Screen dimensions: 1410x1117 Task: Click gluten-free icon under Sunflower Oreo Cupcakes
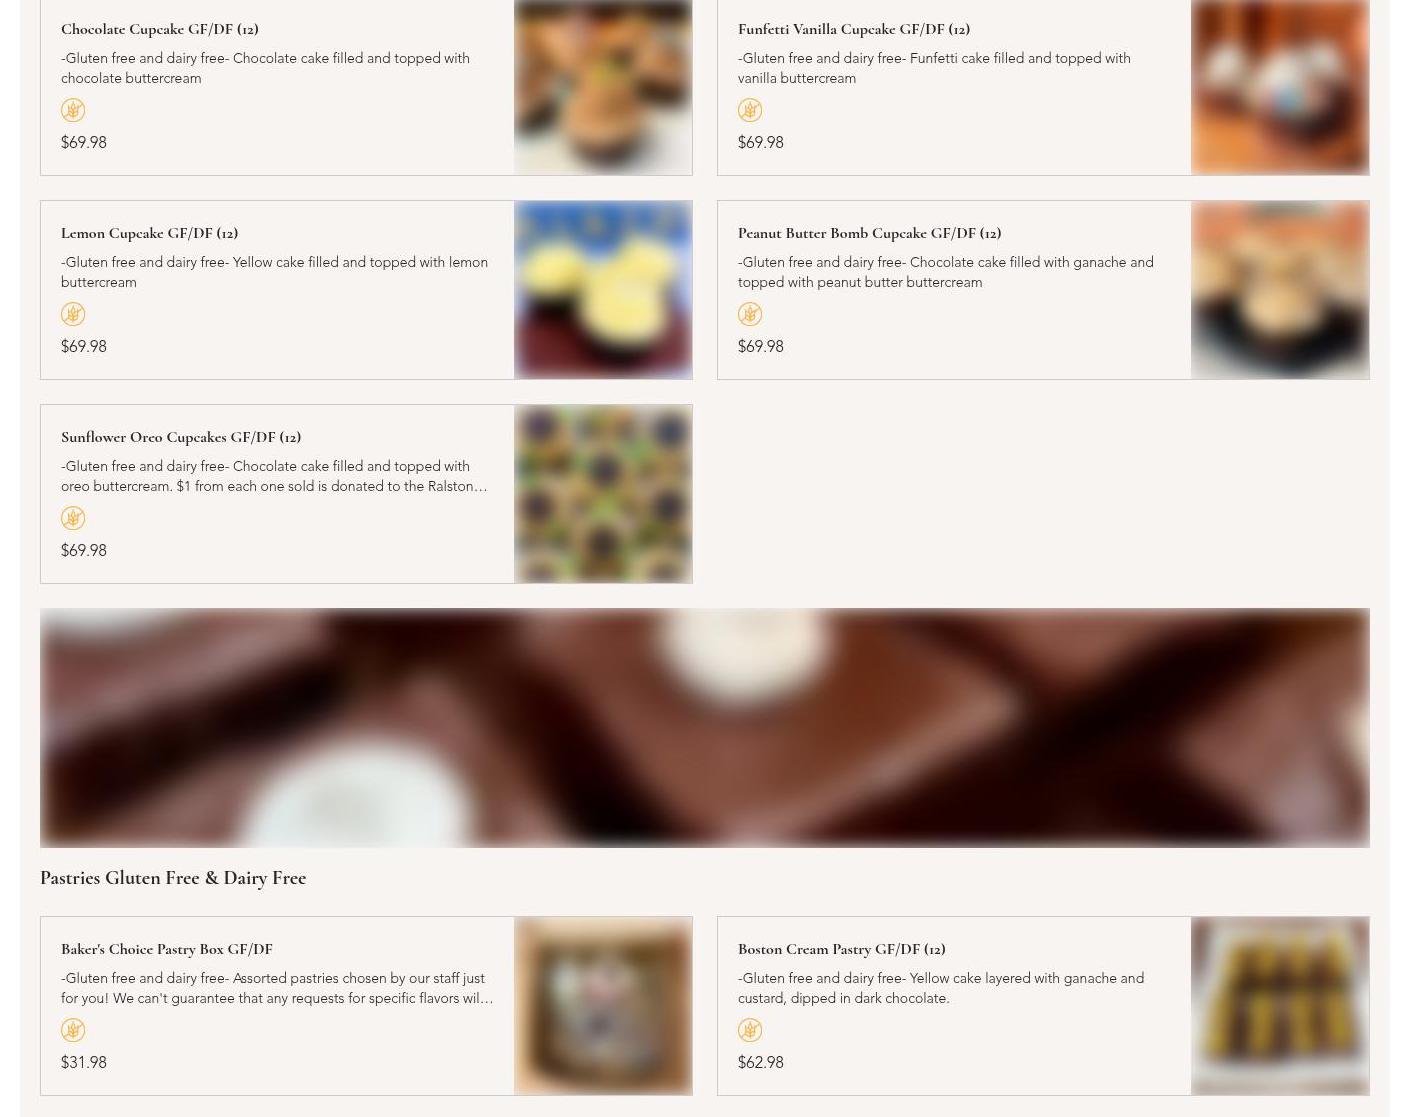click(73, 518)
